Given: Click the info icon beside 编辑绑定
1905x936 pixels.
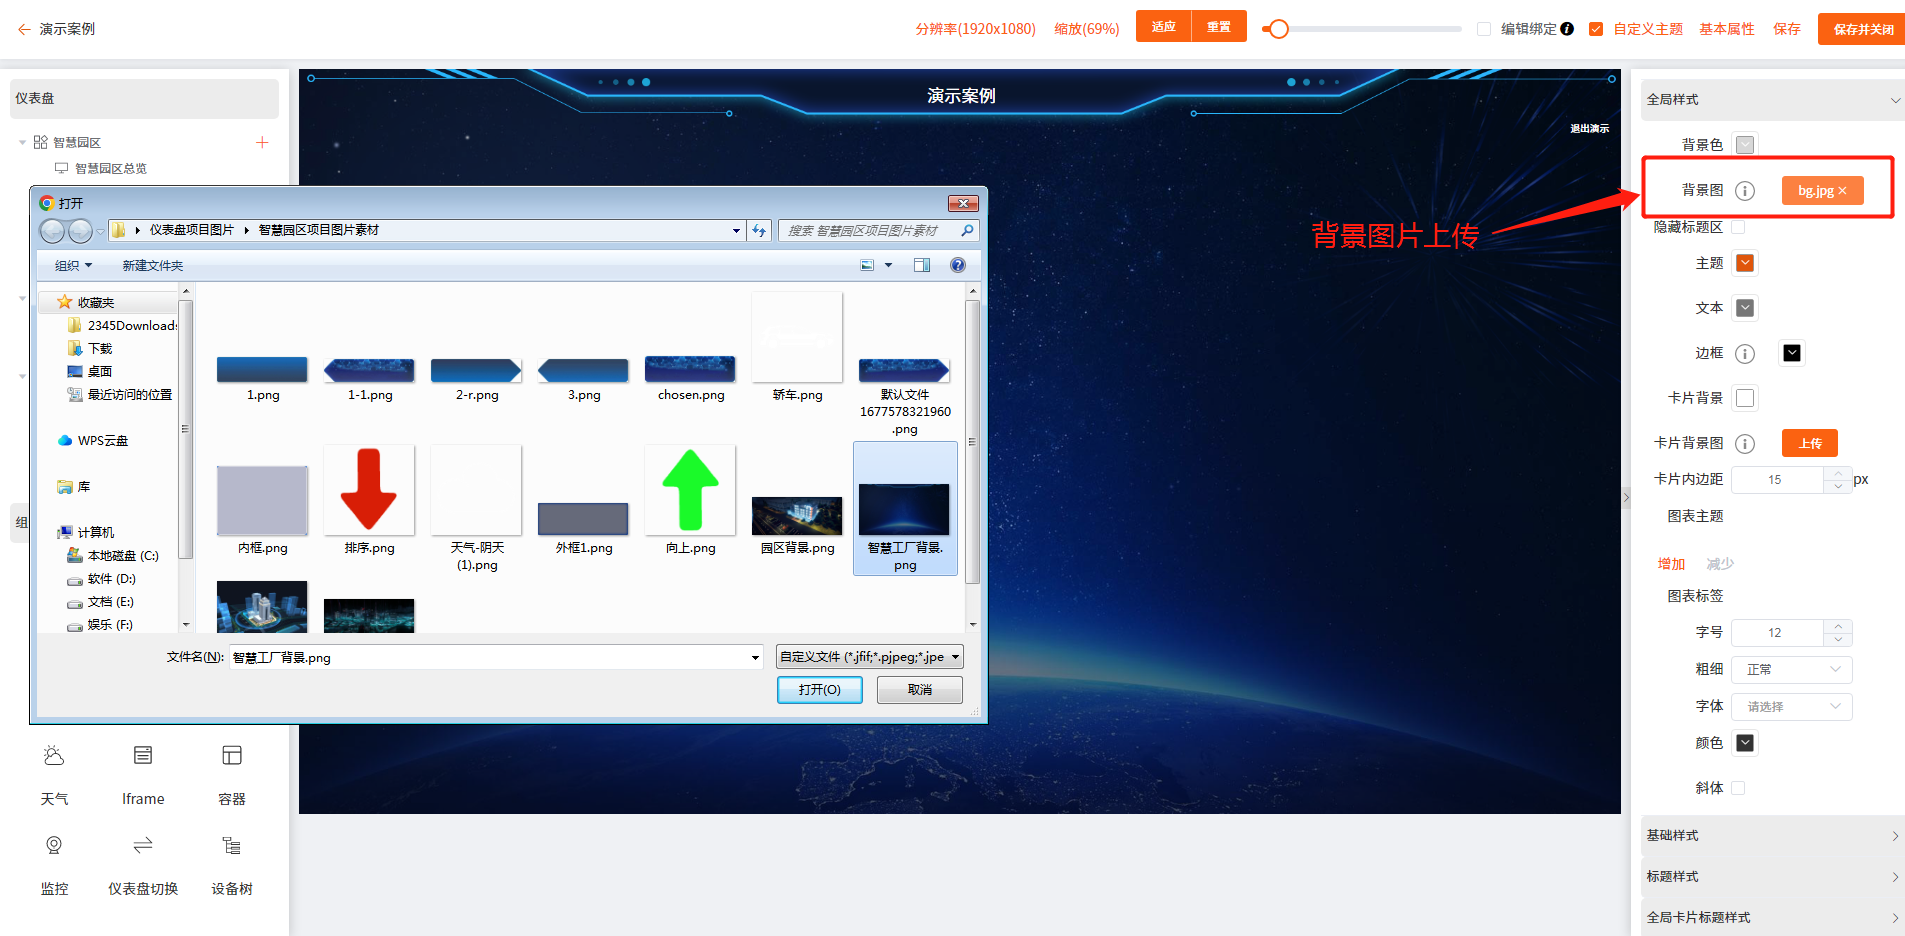Looking at the screenshot, I should [x=1567, y=29].
